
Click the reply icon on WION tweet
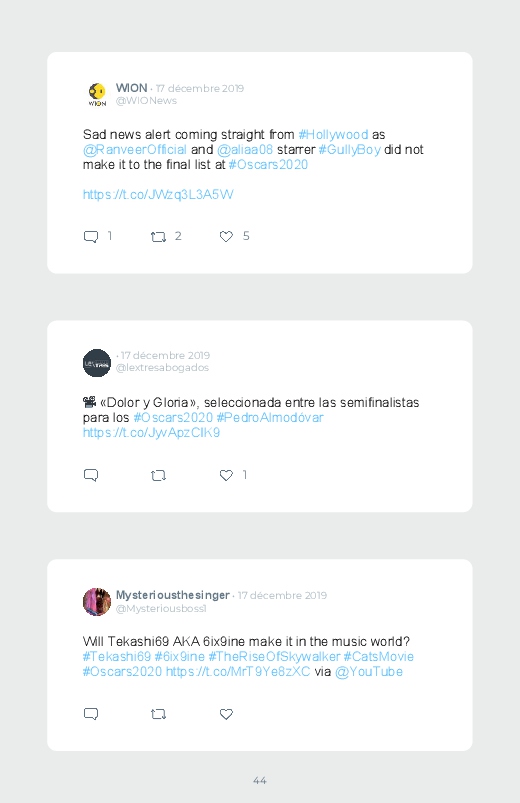coord(91,237)
